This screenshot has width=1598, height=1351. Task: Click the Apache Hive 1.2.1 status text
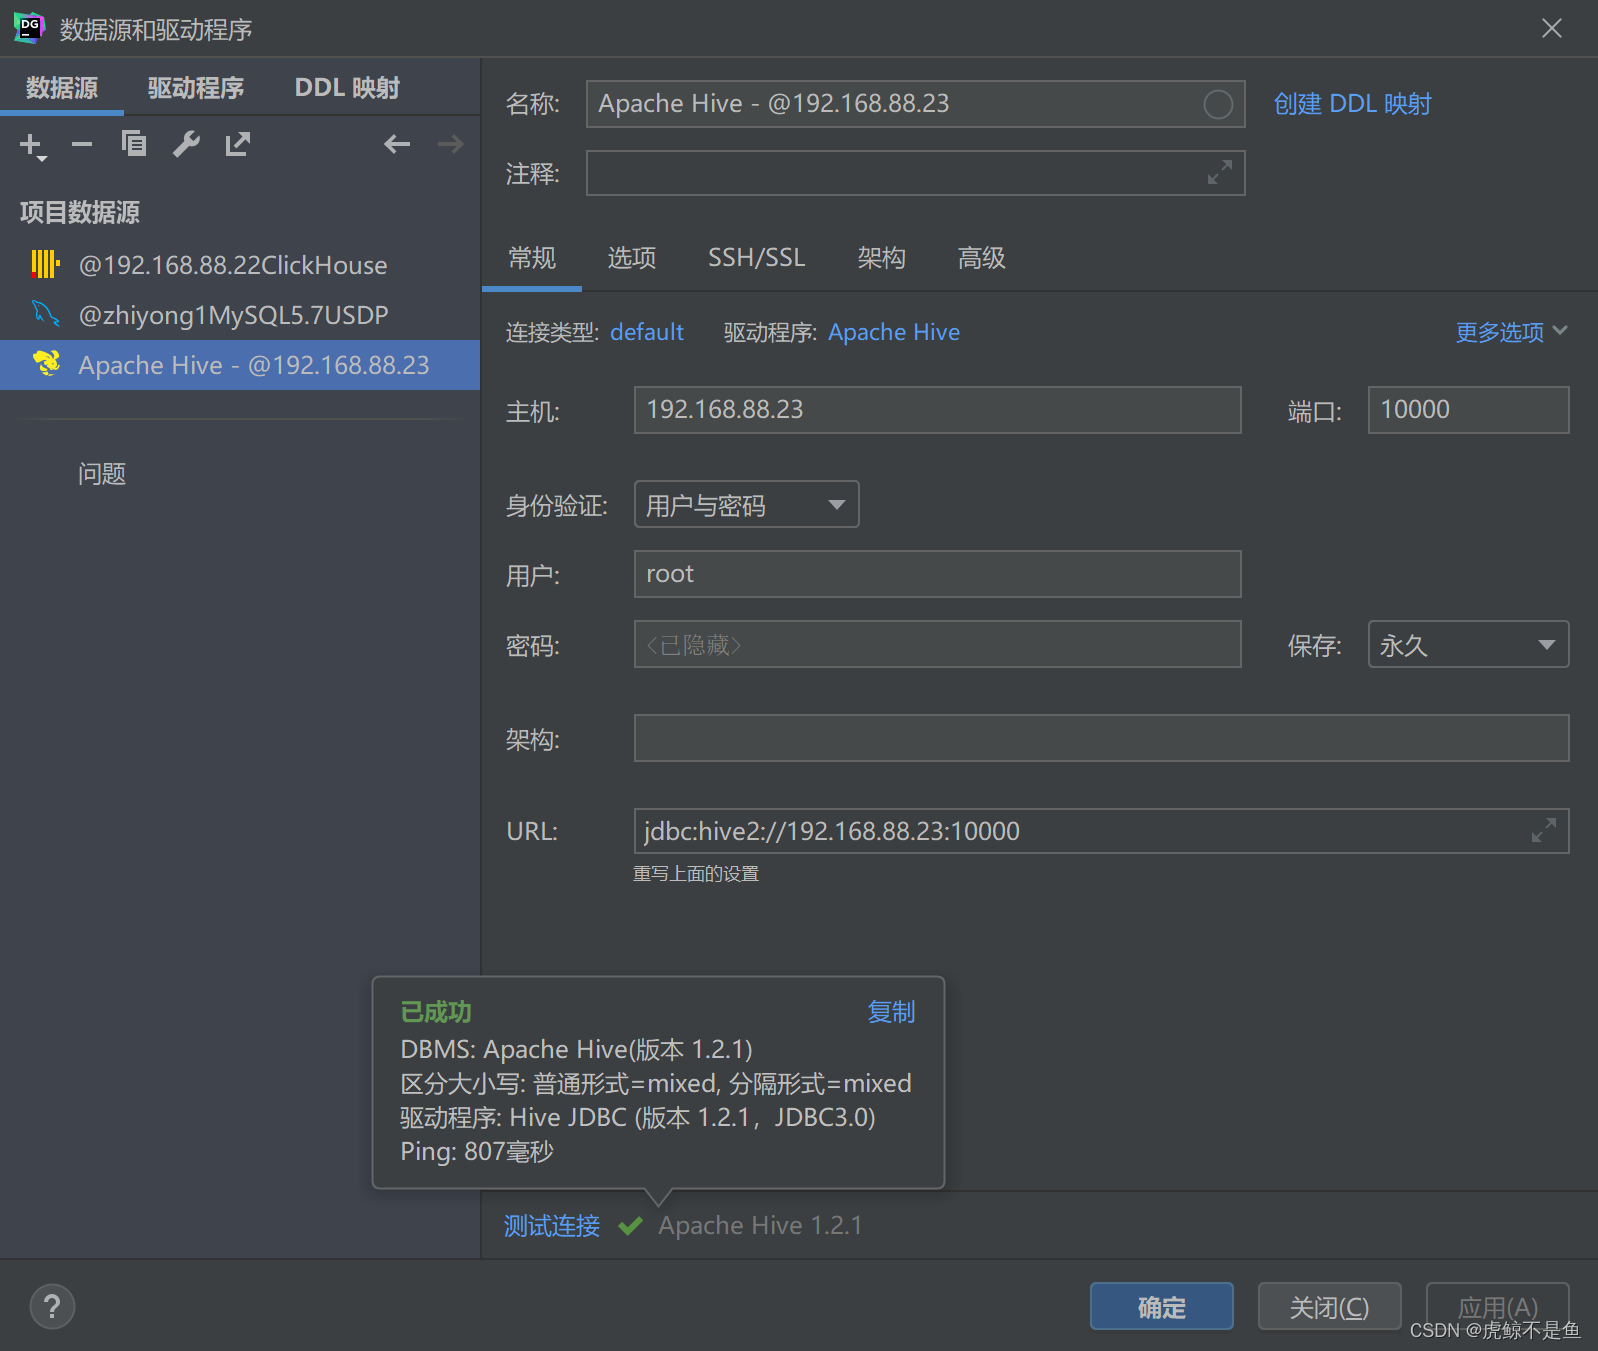[x=760, y=1226]
